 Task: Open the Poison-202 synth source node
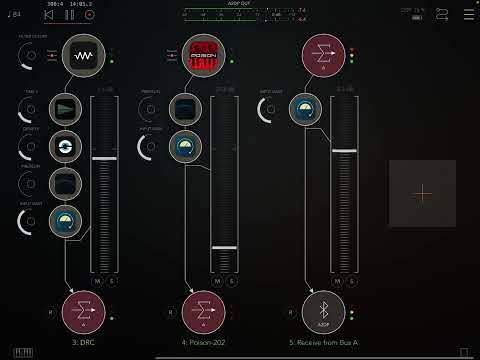(203, 56)
